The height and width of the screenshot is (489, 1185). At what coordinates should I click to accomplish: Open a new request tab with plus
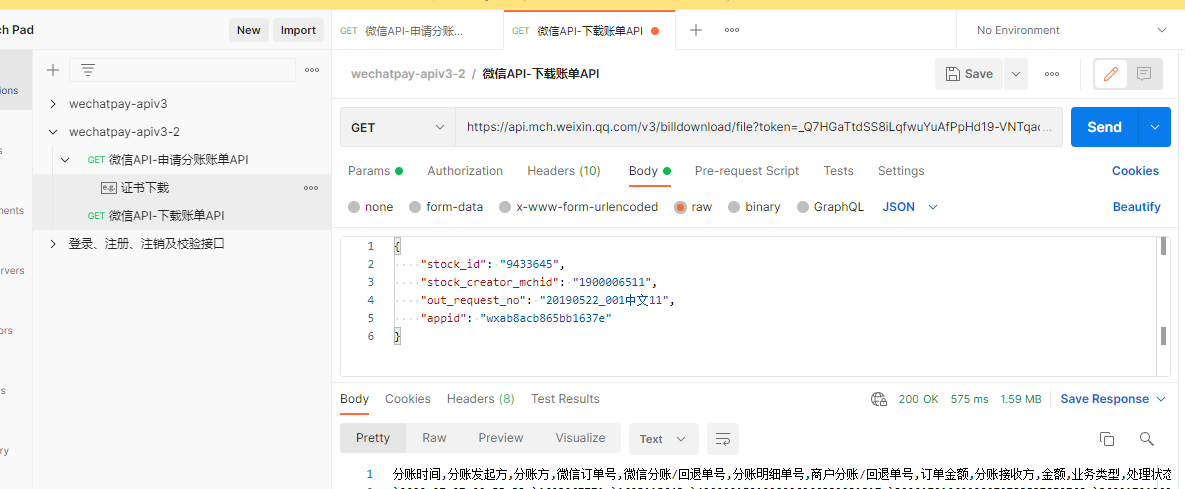tap(696, 30)
